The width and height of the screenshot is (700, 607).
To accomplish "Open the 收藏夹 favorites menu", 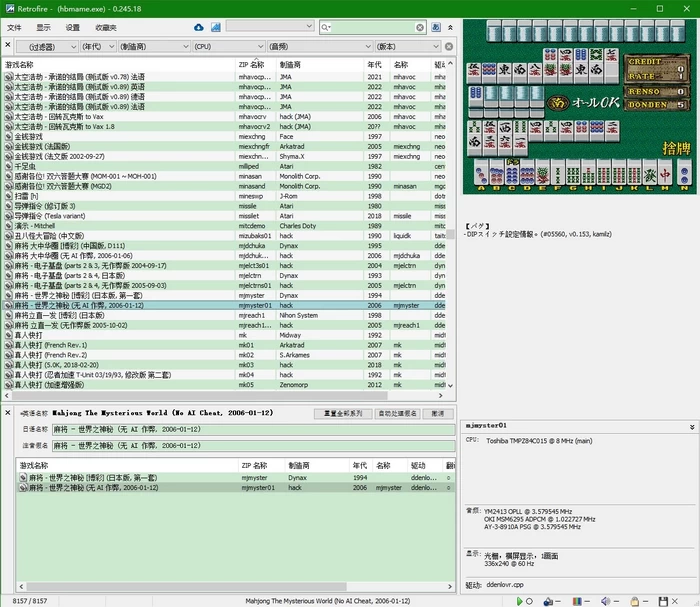I will click(106, 27).
